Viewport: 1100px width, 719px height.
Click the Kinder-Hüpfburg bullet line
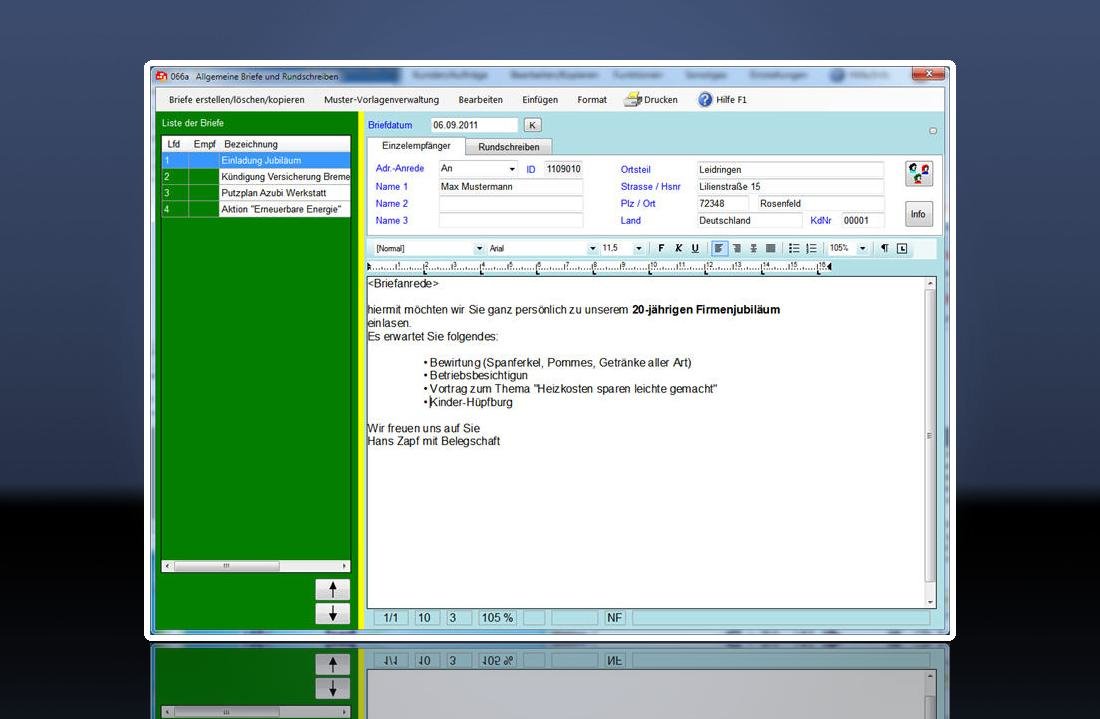tap(469, 402)
